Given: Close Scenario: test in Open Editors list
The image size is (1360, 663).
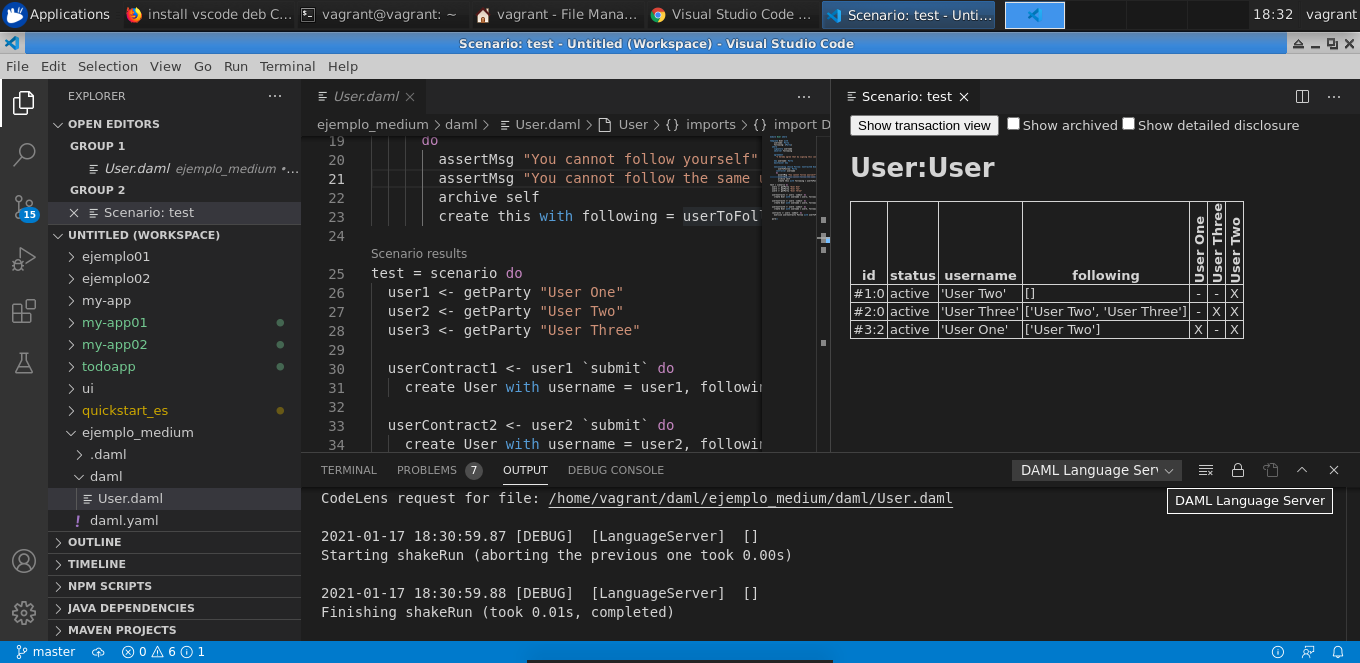Looking at the screenshot, I should 74,213.
